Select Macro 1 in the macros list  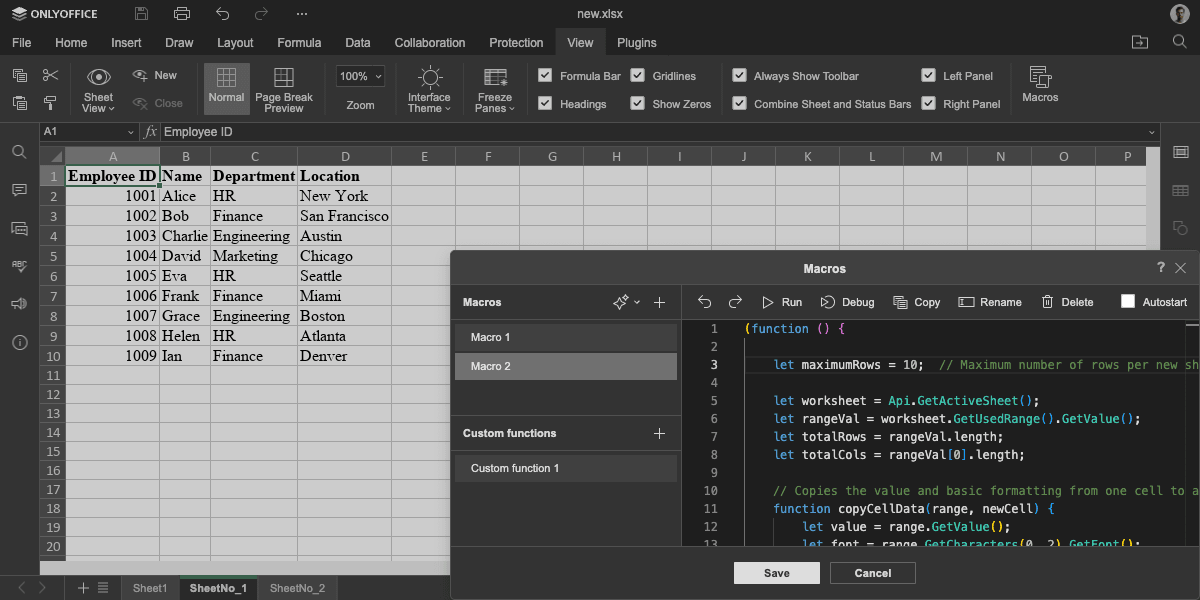tap(566, 337)
